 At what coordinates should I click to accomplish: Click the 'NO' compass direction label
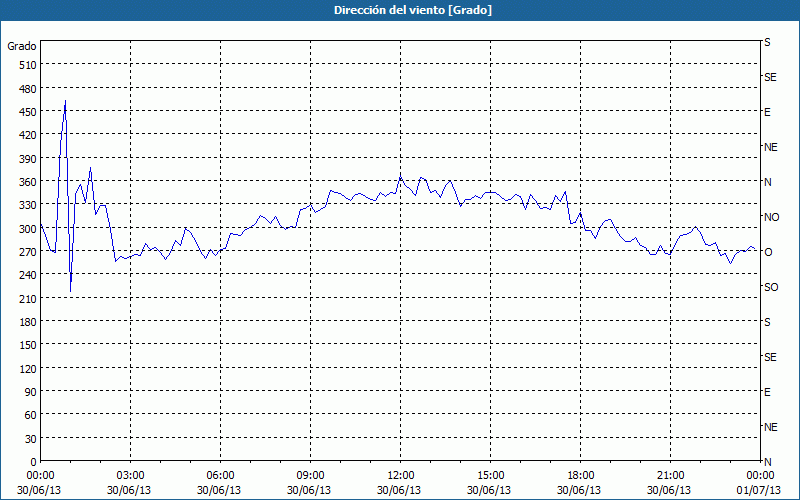click(x=771, y=217)
